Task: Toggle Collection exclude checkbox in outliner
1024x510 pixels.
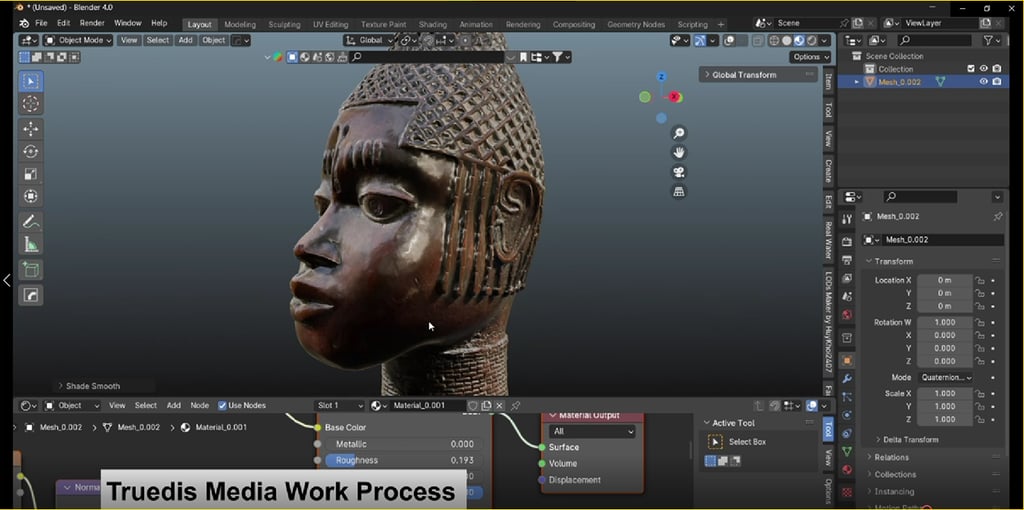Action: (971, 69)
